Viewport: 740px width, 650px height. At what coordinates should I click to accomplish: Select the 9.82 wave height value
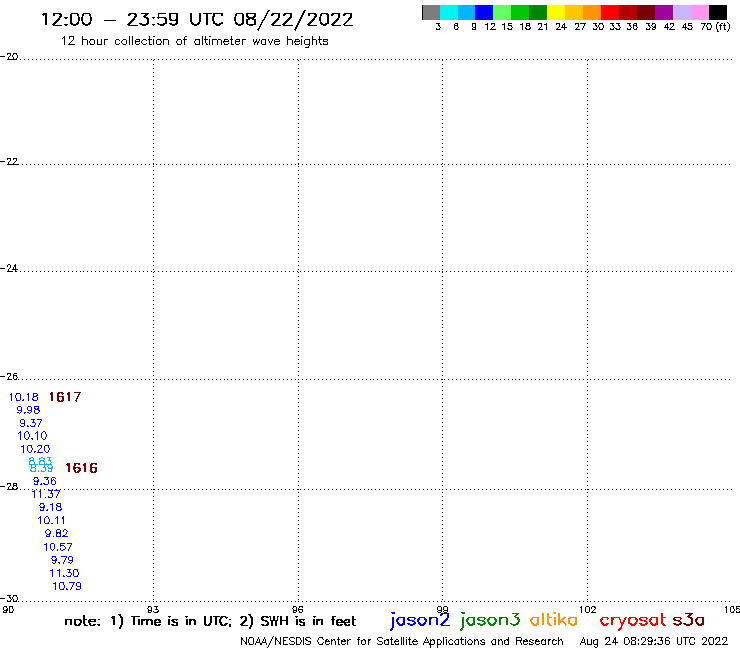click(x=56, y=533)
